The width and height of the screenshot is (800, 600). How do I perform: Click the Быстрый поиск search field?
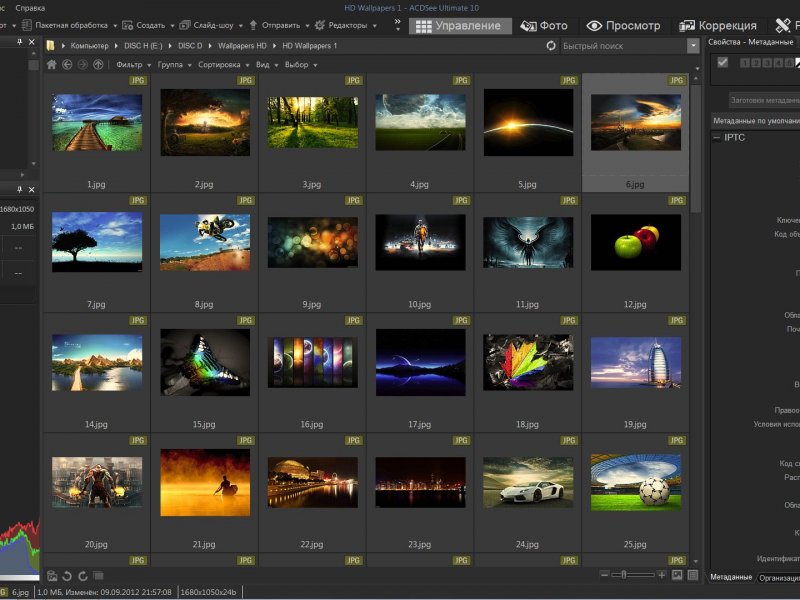(623, 46)
